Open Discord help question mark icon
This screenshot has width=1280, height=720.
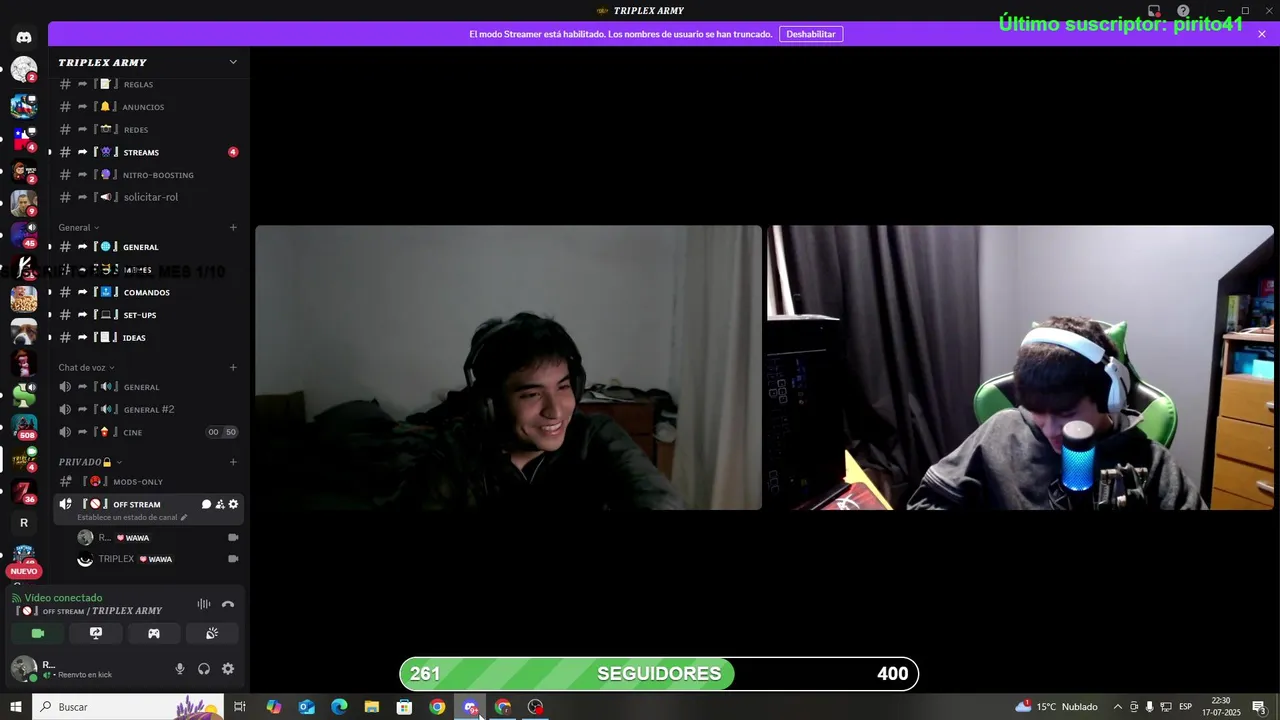(x=1183, y=11)
